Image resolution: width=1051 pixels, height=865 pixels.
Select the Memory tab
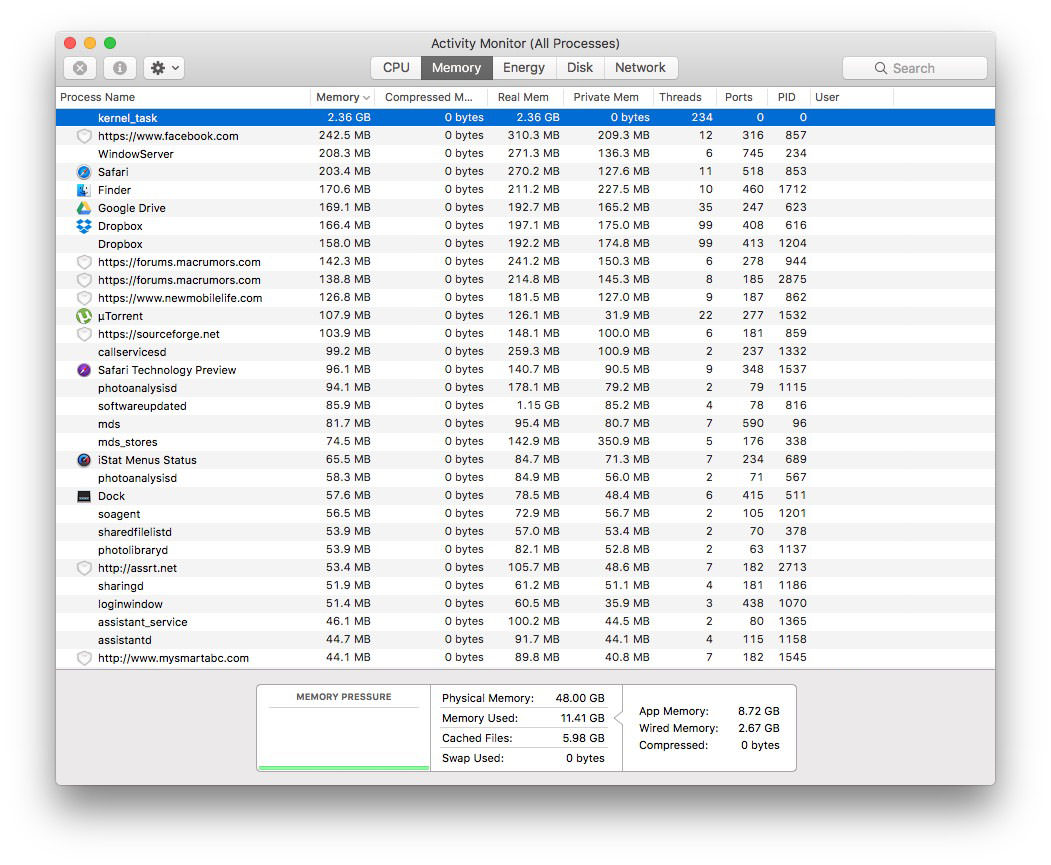[456, 68]
